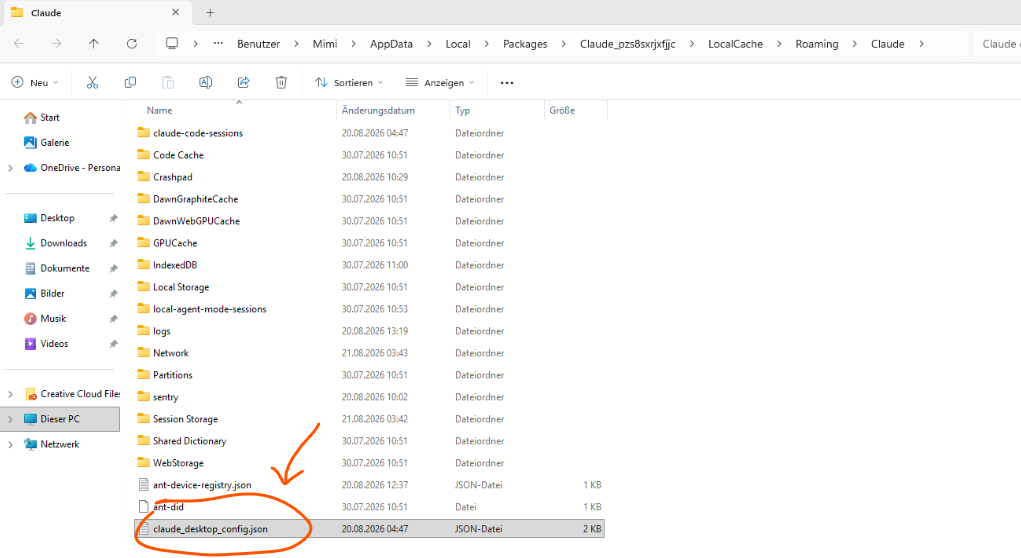The width and height of the screenshot is (1021, 558).
Task: Click pin icon next to Videos
Action: [113, 344]
